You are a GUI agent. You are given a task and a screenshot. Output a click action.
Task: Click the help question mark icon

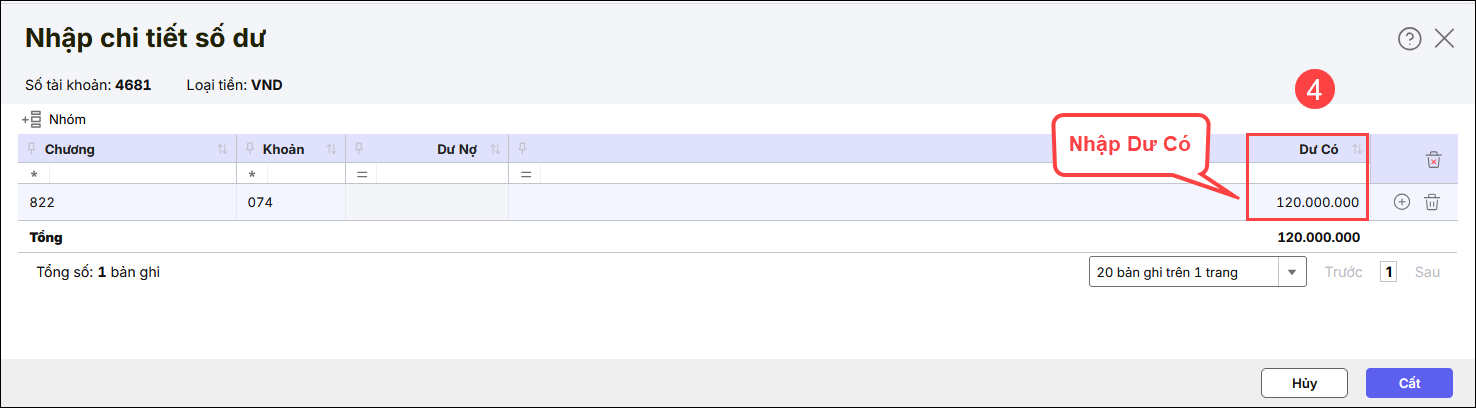coord(1409,39)
